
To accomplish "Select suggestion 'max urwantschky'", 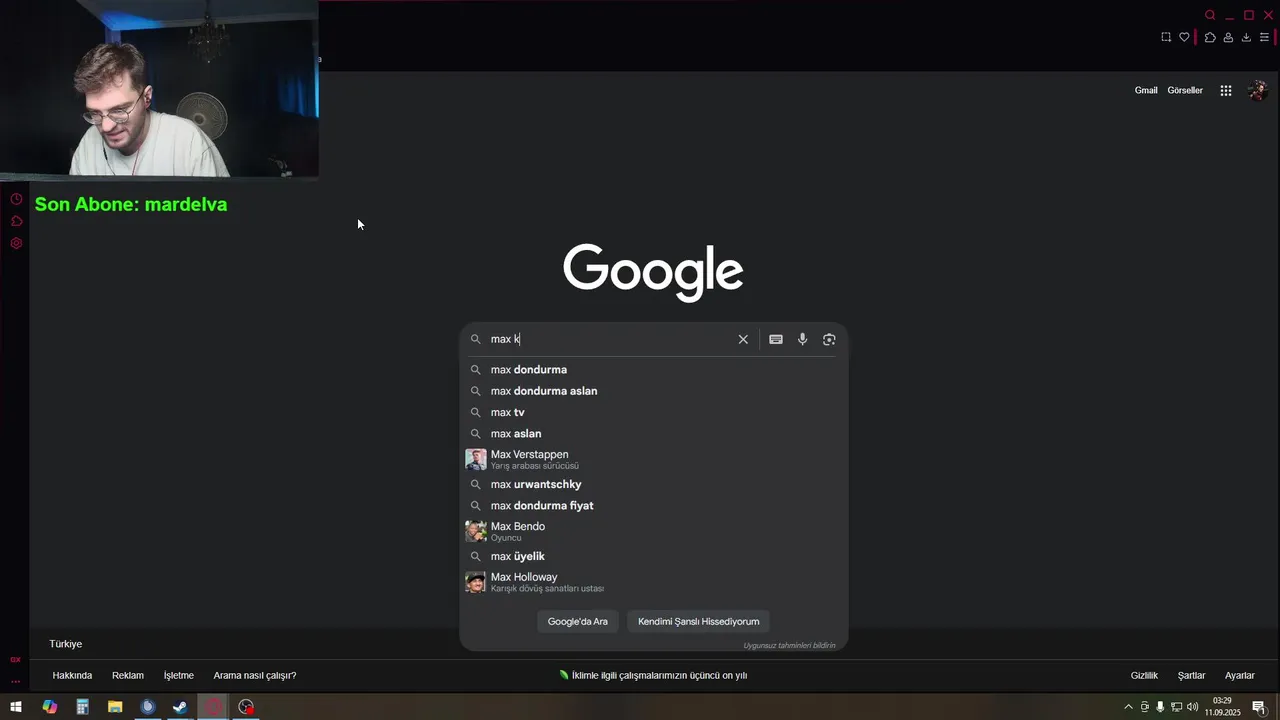I will click(654, 484).
